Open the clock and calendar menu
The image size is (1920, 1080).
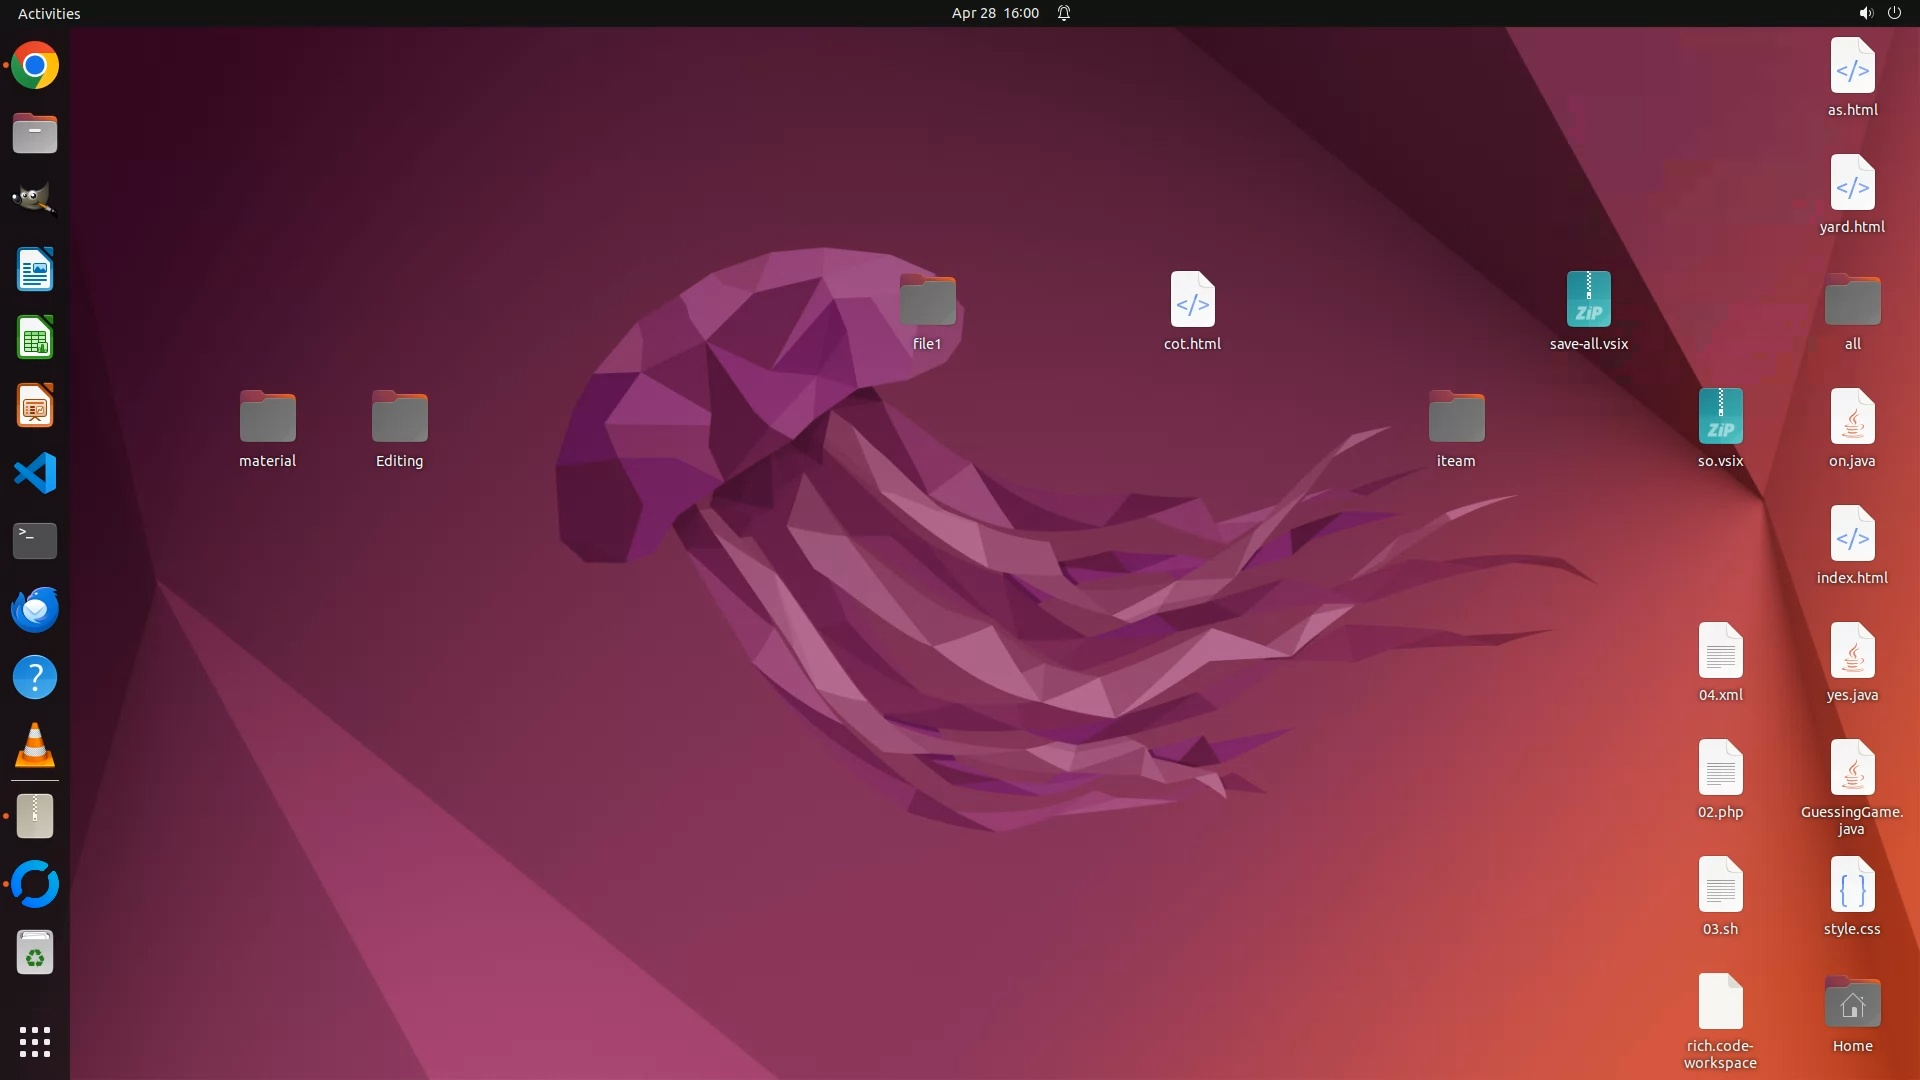pyautogui.click(x=994, y=13)
